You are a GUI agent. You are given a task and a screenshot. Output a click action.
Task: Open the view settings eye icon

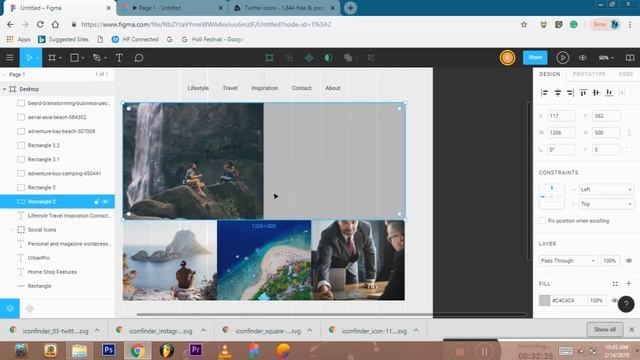582,58
